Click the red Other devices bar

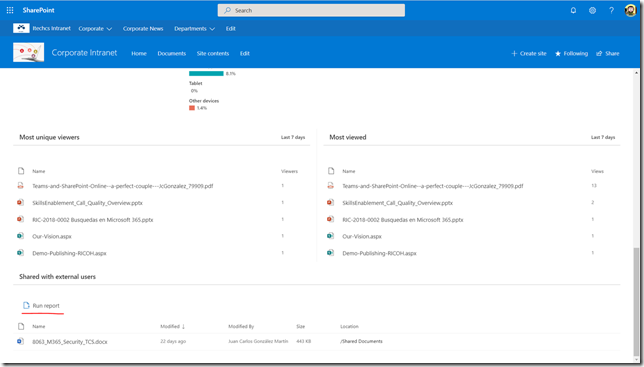coord(192,108)
